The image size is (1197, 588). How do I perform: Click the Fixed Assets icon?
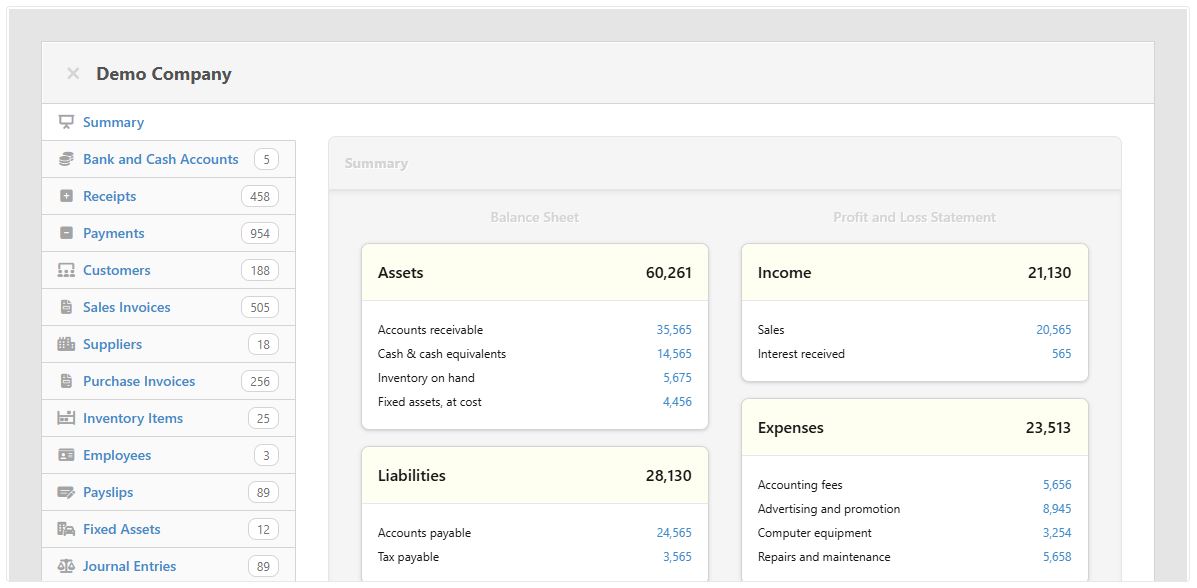click(65, 529)
